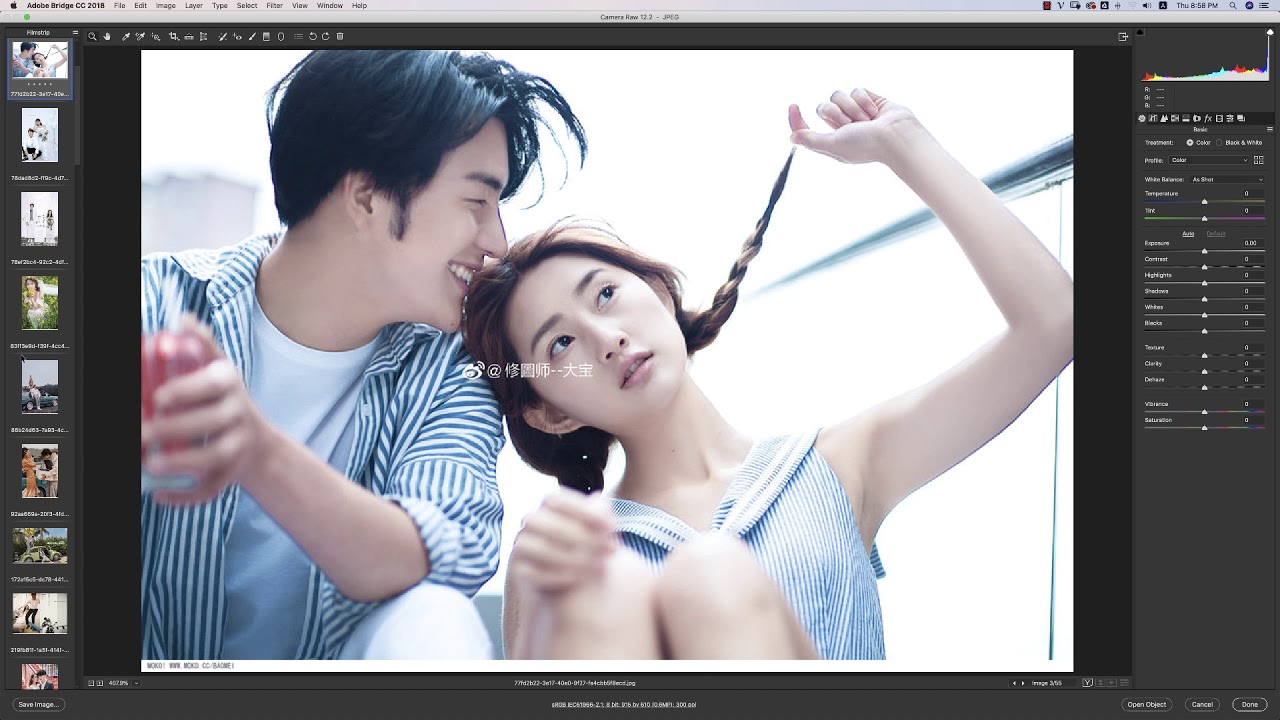Screen dimensions: 1280x720
Task: Select the Red Eye Removal tool
Action: click(237, 36)
